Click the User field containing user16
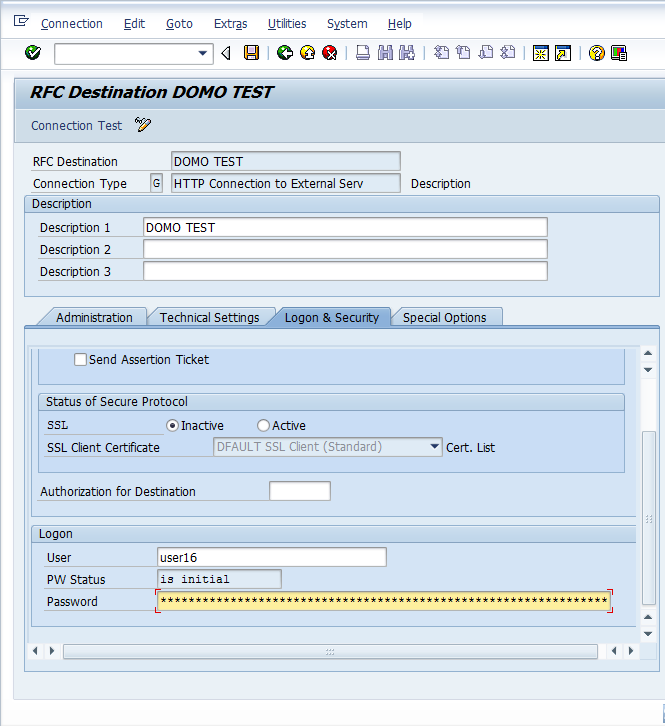This screenshot has height=726, width=665. point(272,557)
